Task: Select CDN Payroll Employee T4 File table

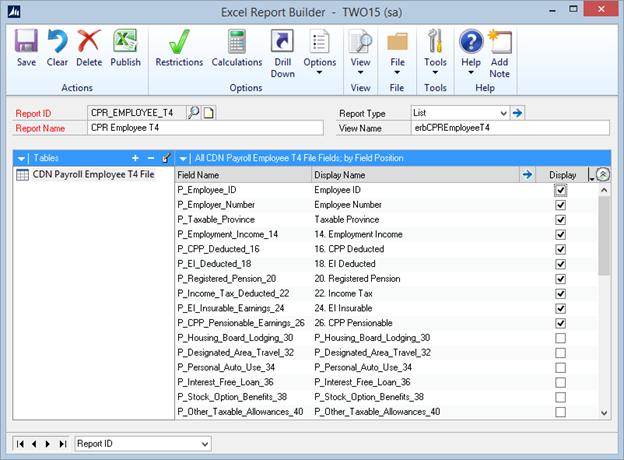Action: pyautogui.click(x=93, y=174)
